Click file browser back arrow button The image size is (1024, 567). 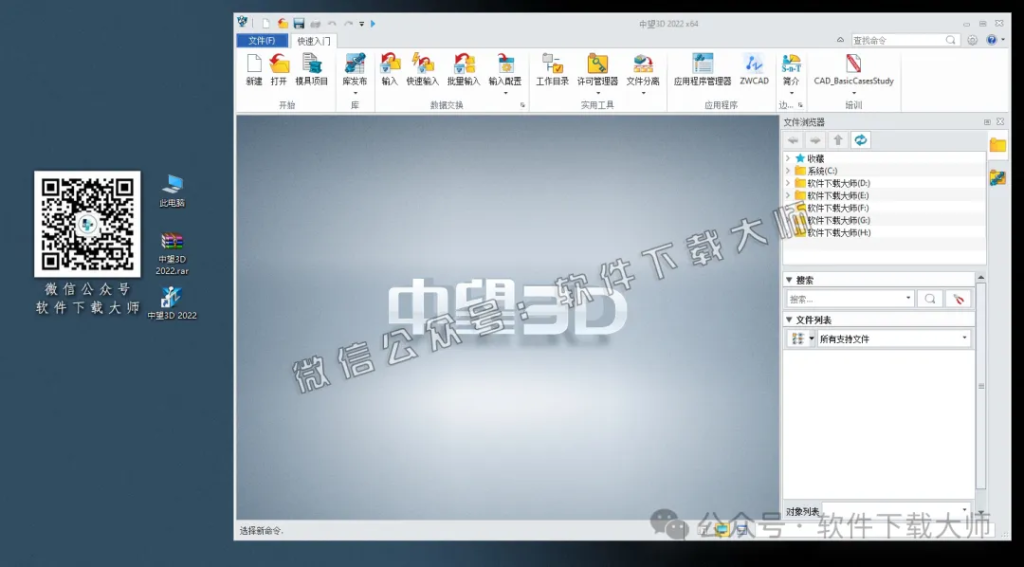point(793,140)
